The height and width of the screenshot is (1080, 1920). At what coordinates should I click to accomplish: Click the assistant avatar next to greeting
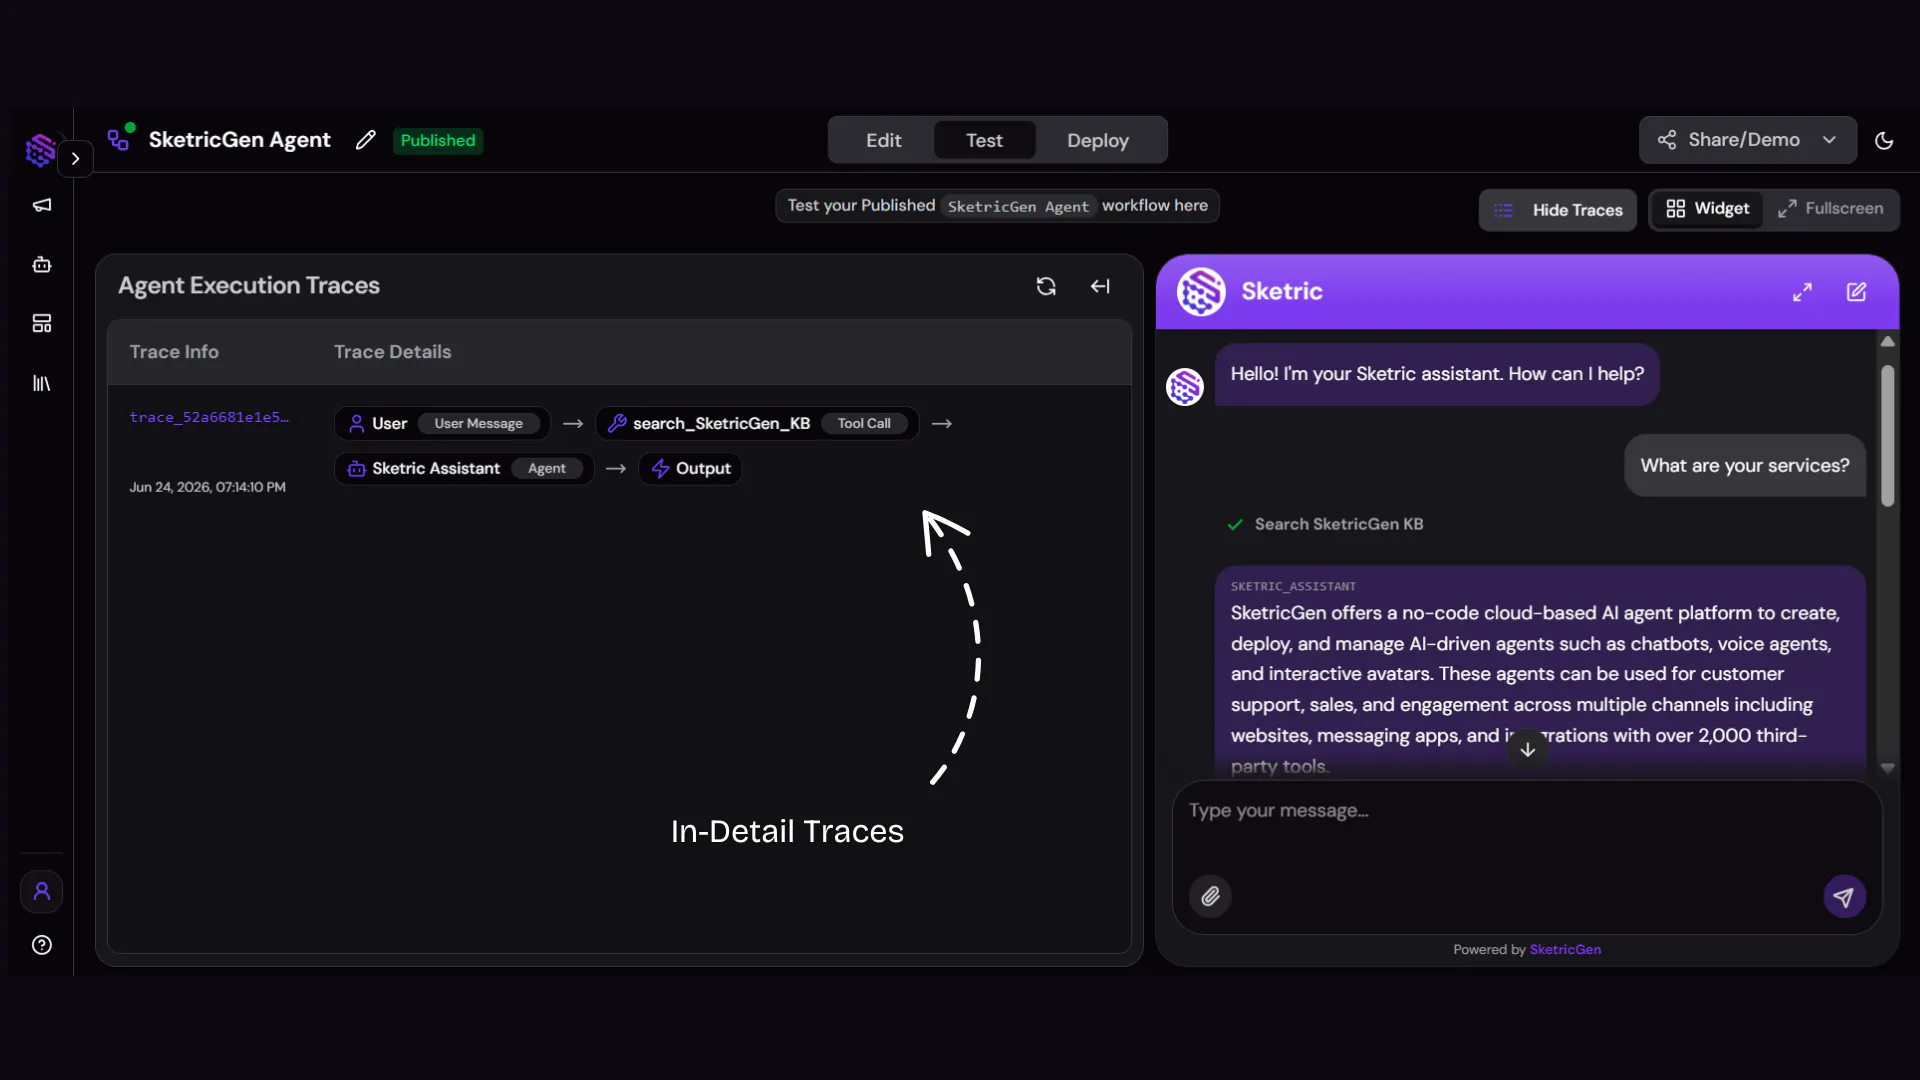1185,387
